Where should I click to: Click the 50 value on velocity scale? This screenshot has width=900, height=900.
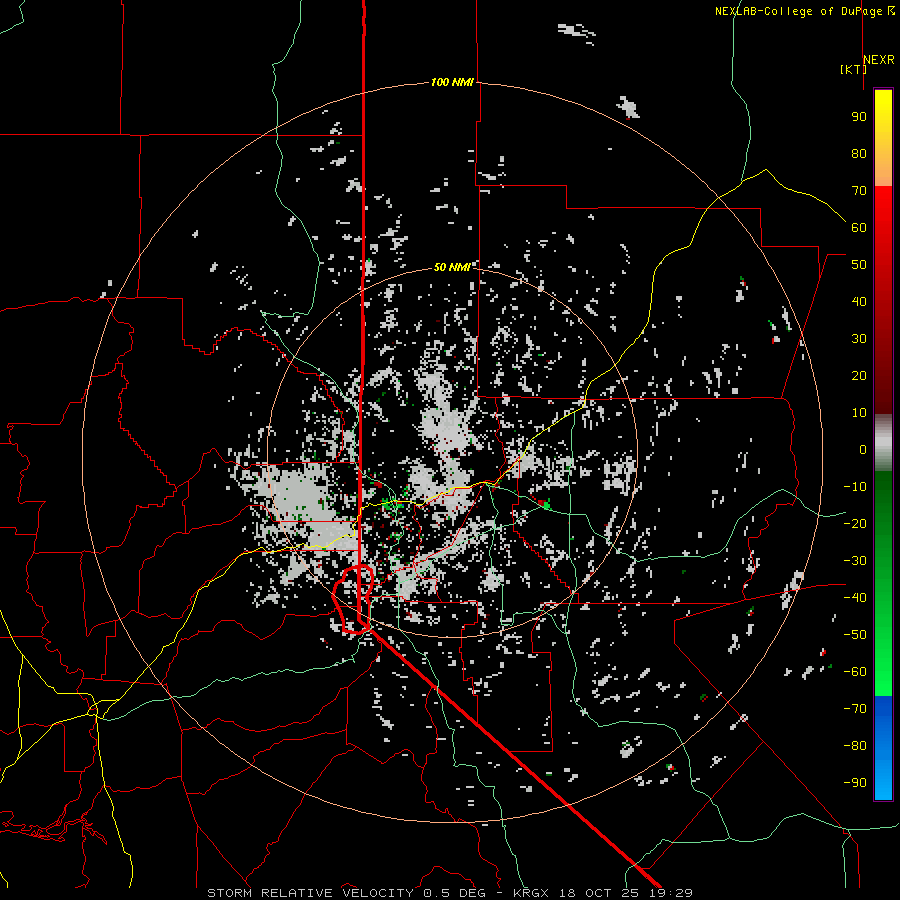tap(859, 265)
